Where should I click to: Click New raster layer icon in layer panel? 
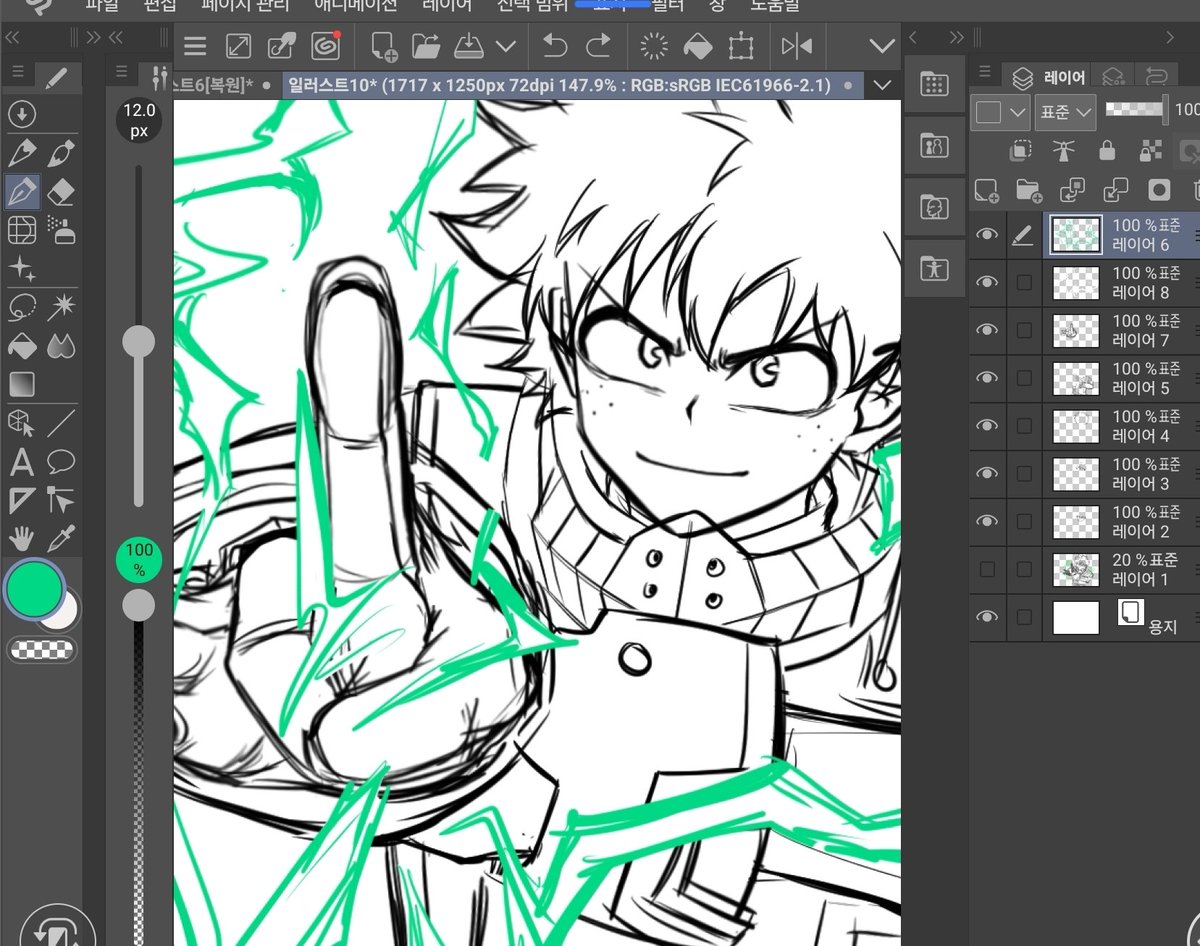(987, 189)
